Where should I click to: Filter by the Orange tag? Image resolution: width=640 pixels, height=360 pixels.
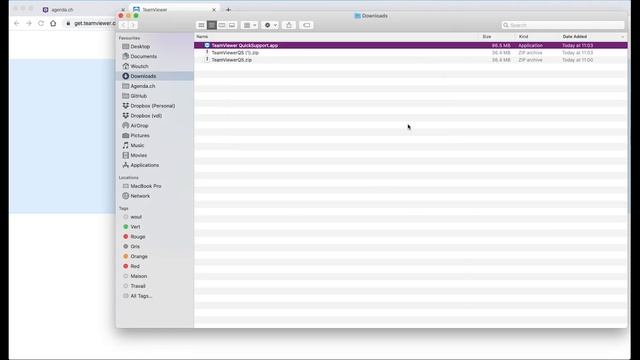coord(139,256)
